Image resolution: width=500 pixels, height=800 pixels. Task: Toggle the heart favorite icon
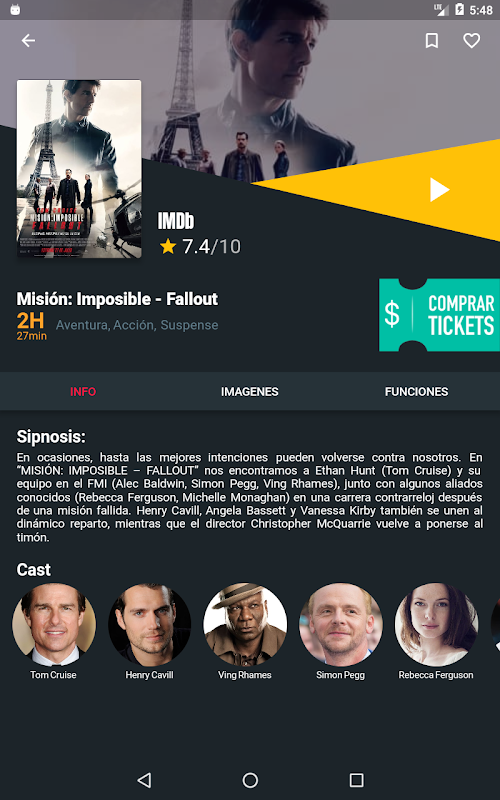pyautogui.click(x=471, y=41)
